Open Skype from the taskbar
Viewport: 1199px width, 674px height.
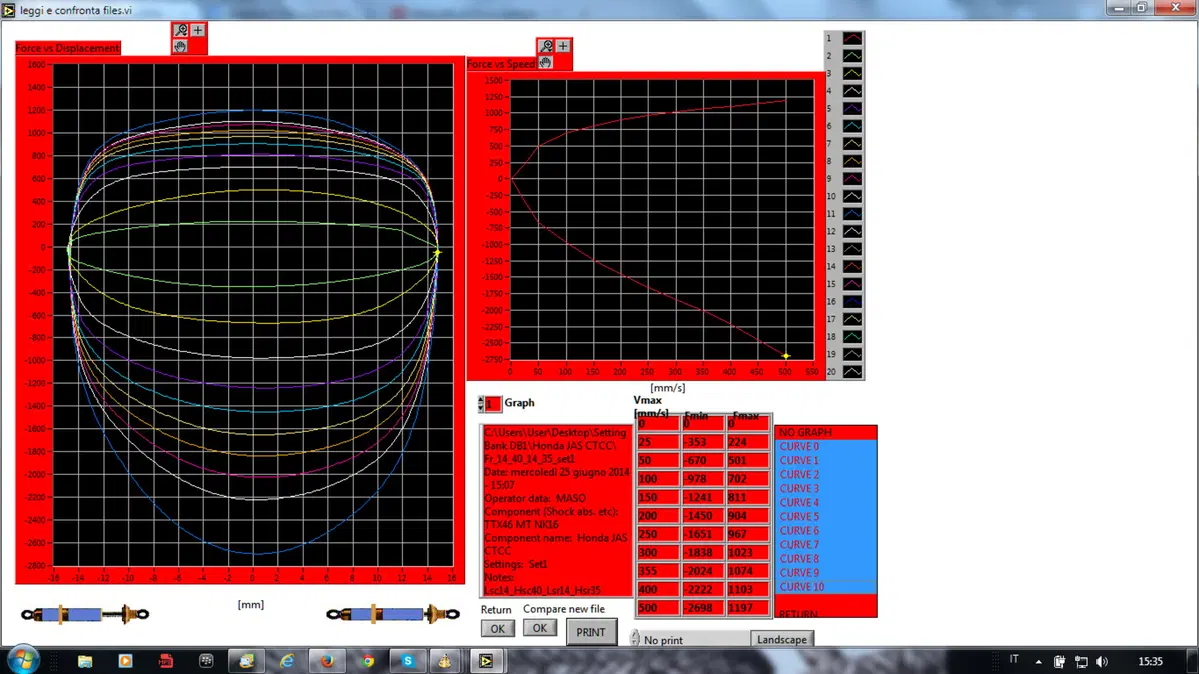click(x=408, y=661)
